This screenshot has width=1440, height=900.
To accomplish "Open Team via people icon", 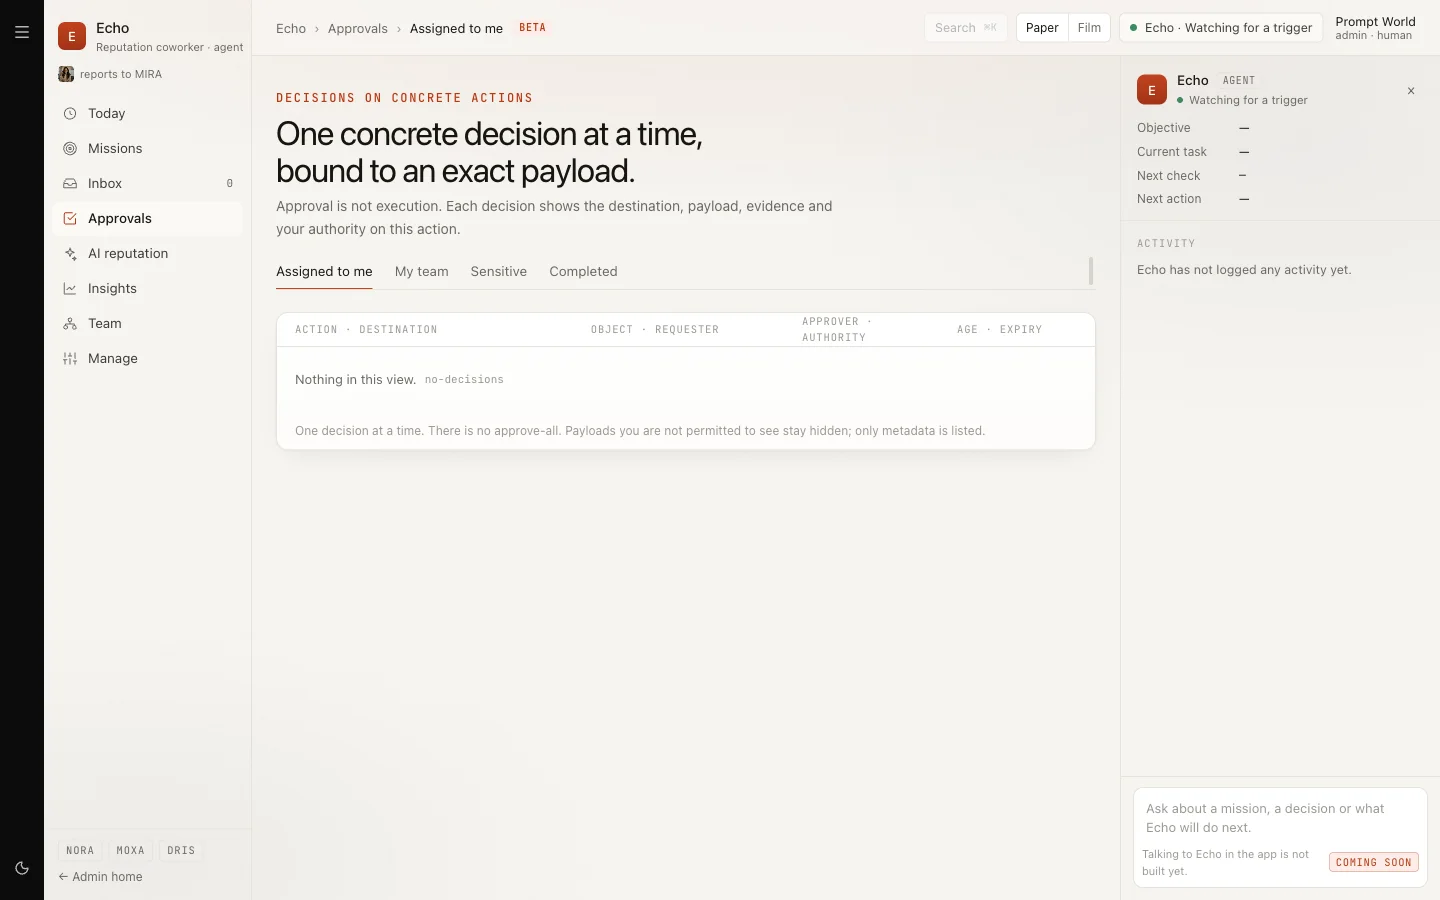I will 70,324.
